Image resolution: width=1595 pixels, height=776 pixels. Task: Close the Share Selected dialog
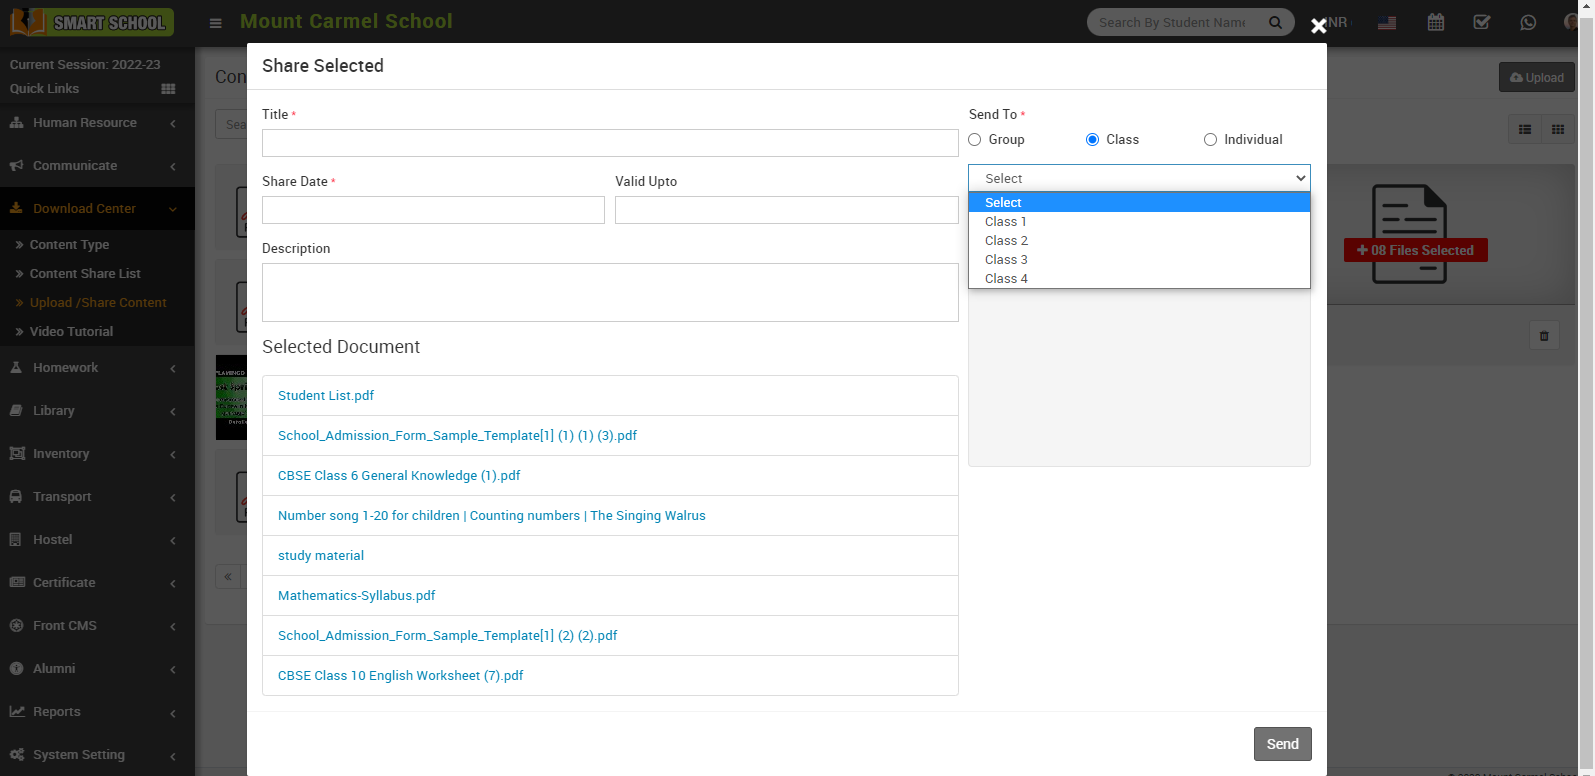pos(1318,26)
